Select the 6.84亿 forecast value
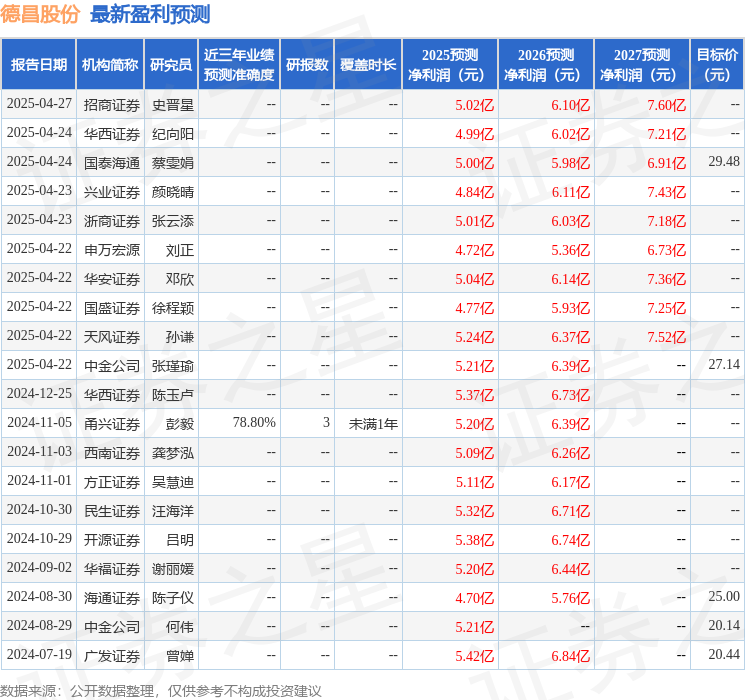 (571, 656)
